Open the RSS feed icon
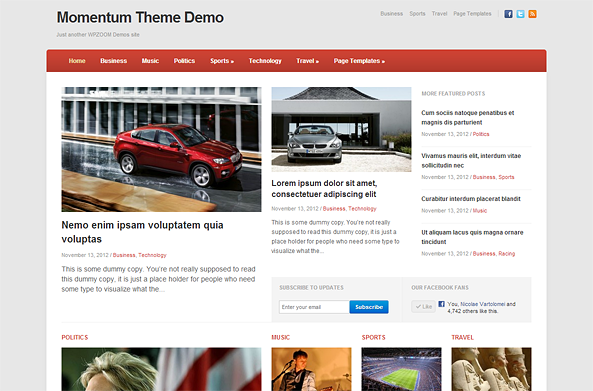 [532, 14]
